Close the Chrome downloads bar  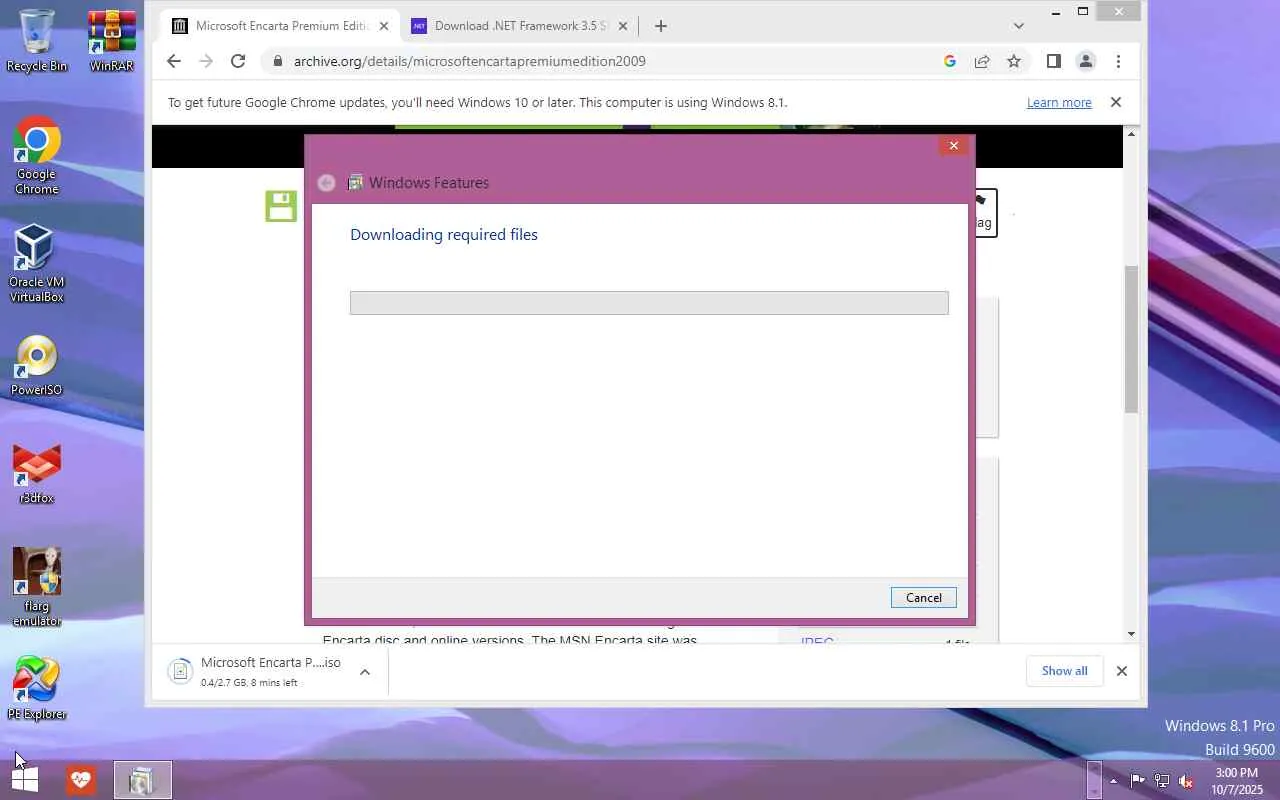point(1121,671)
